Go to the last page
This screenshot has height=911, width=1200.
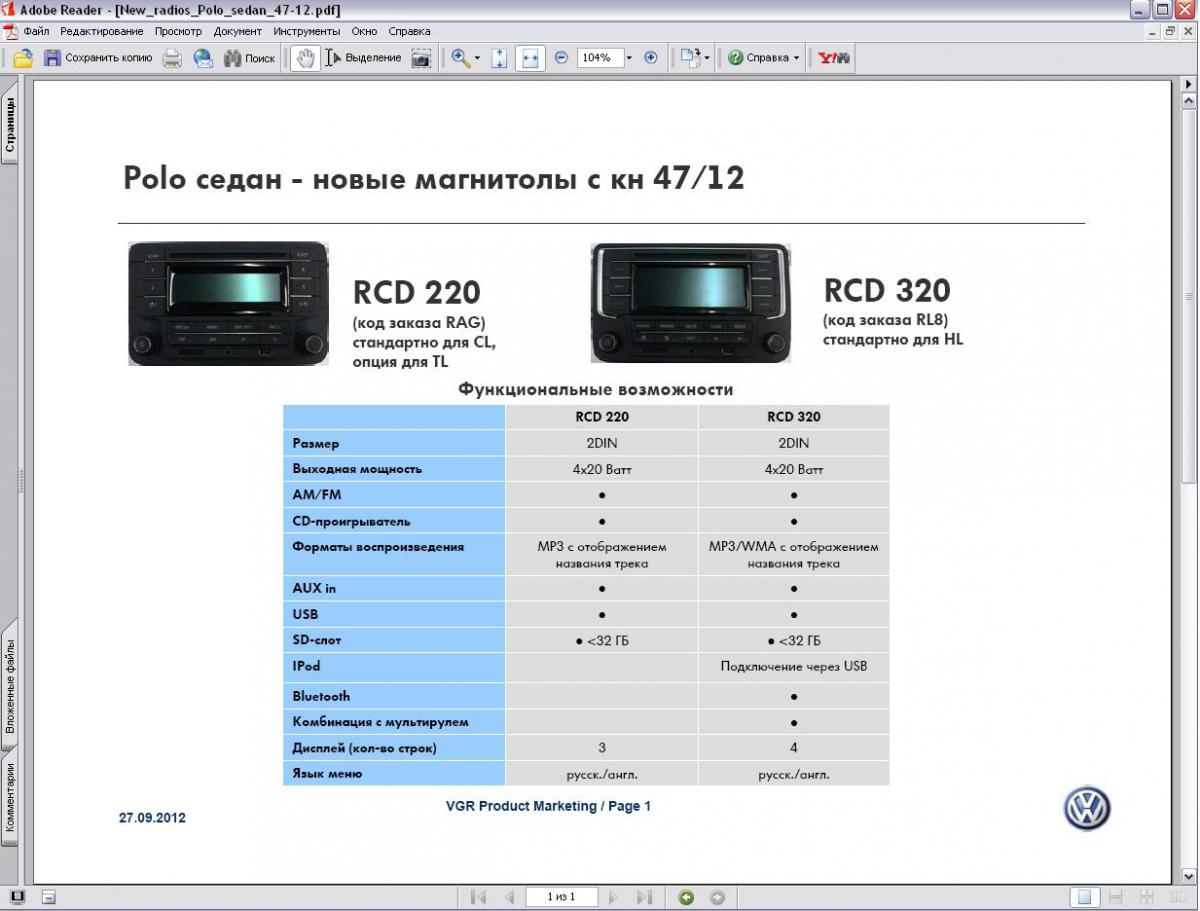pos(644,897)
